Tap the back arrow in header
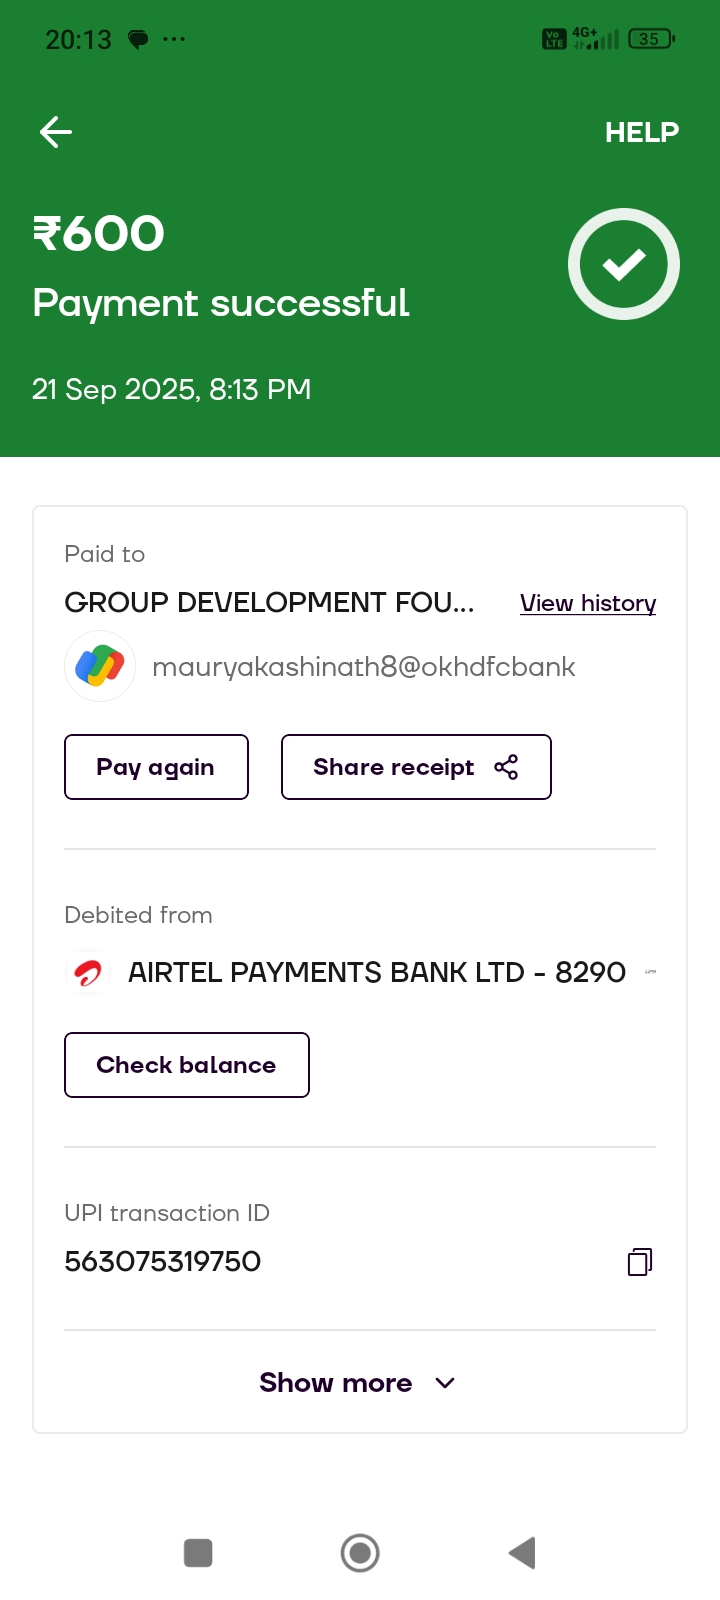This screenshot has width=720, height=1600. click(56, 132)
